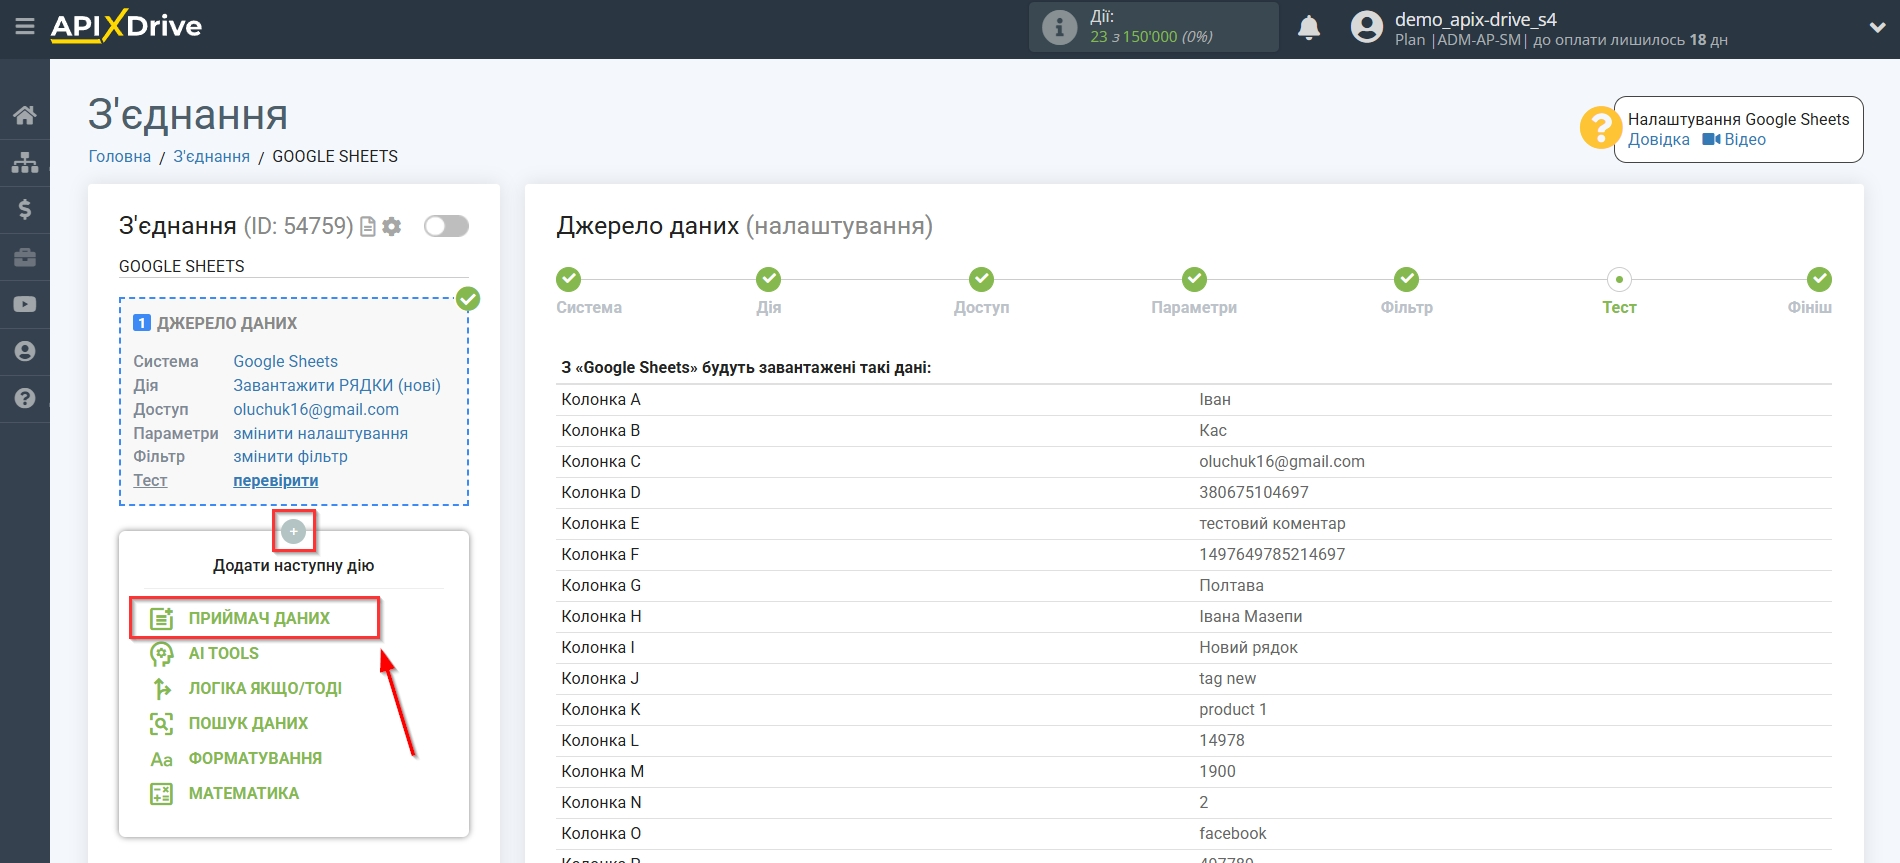1900x863 pixels.
Task: Click the value 380675104697
Action: click(x=1254, y=492)
